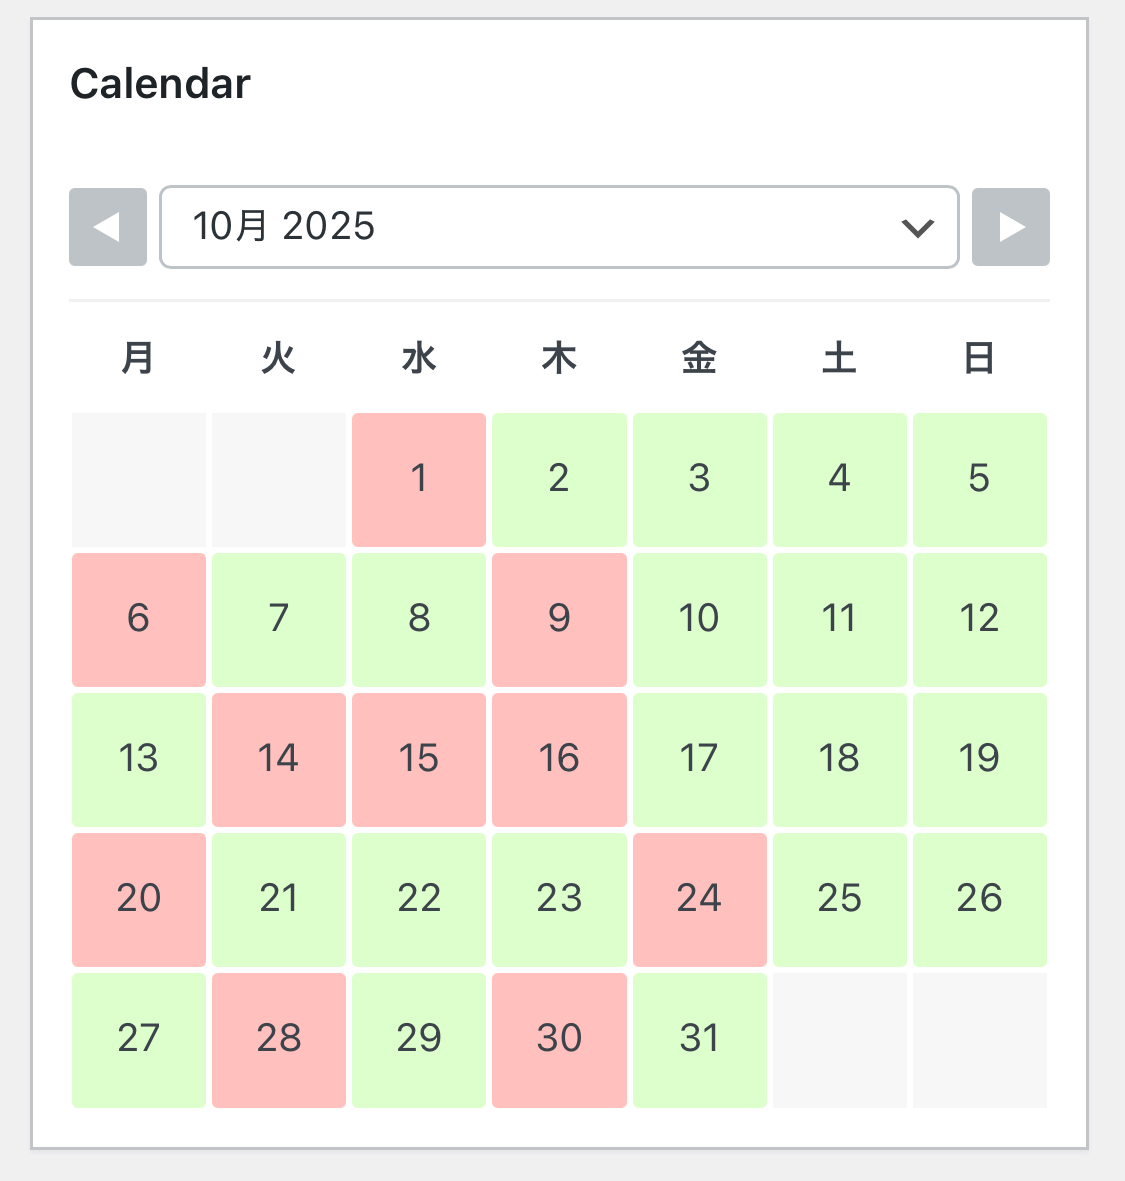Select date 16 under the 木 column
This screenshot has width=1125, height=1181.
pyautogui.click(x=559, y=759)
